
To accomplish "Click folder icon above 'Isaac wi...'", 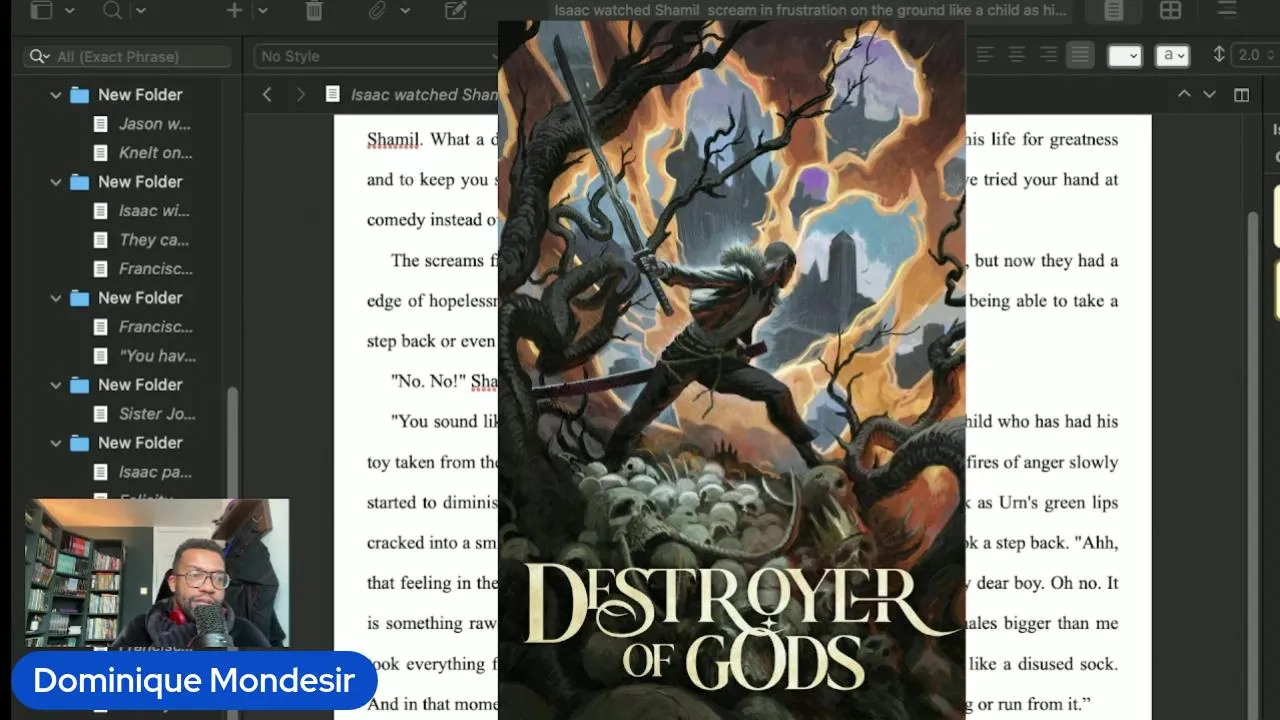I will pyautogui.click(x=80, y=182).
